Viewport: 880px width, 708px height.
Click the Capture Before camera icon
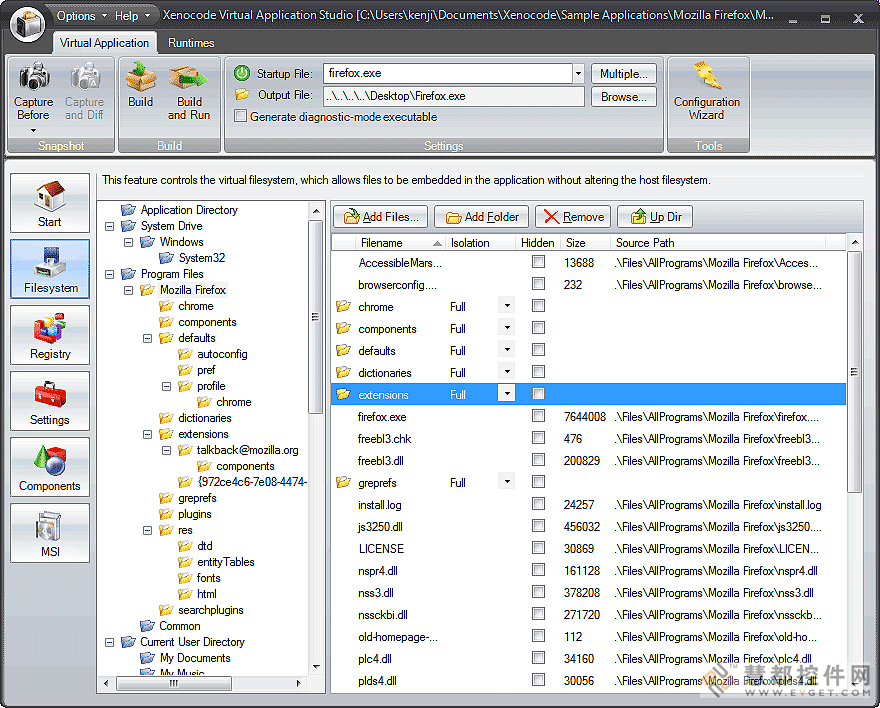(x=34, y=76)
